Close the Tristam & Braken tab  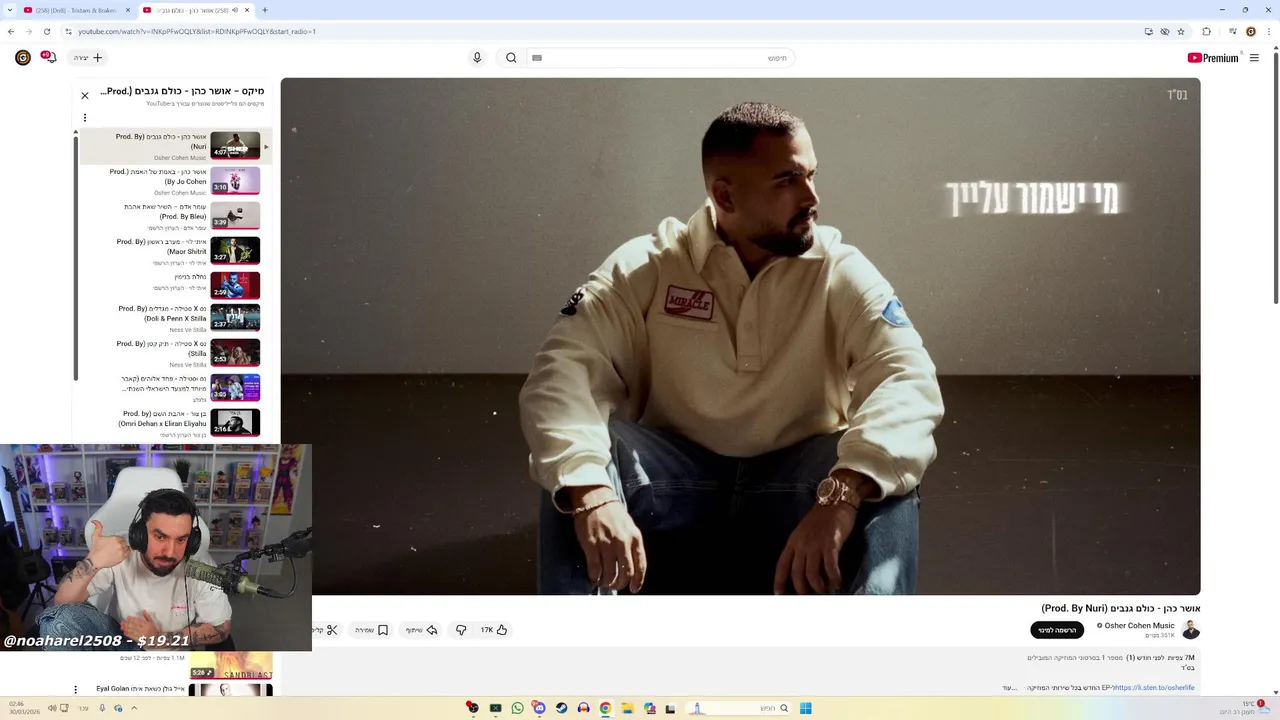pyautogui.click(x=128, y=10)
